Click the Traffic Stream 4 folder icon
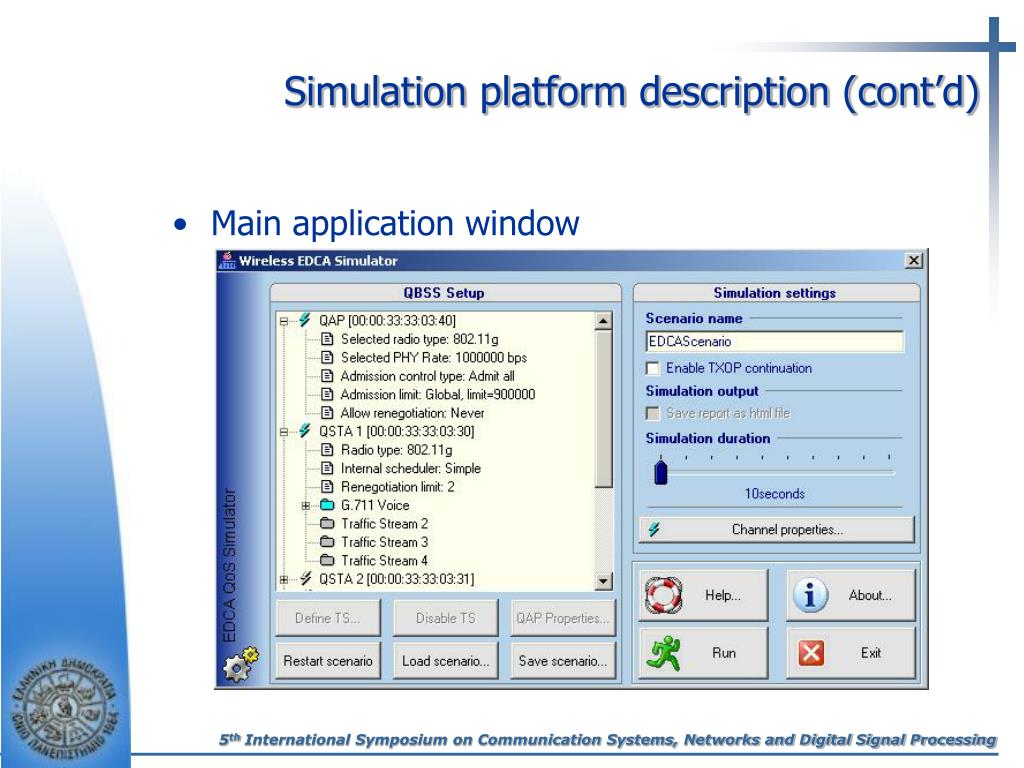This screenshot has width=1024, height=768. click(327, 560)
